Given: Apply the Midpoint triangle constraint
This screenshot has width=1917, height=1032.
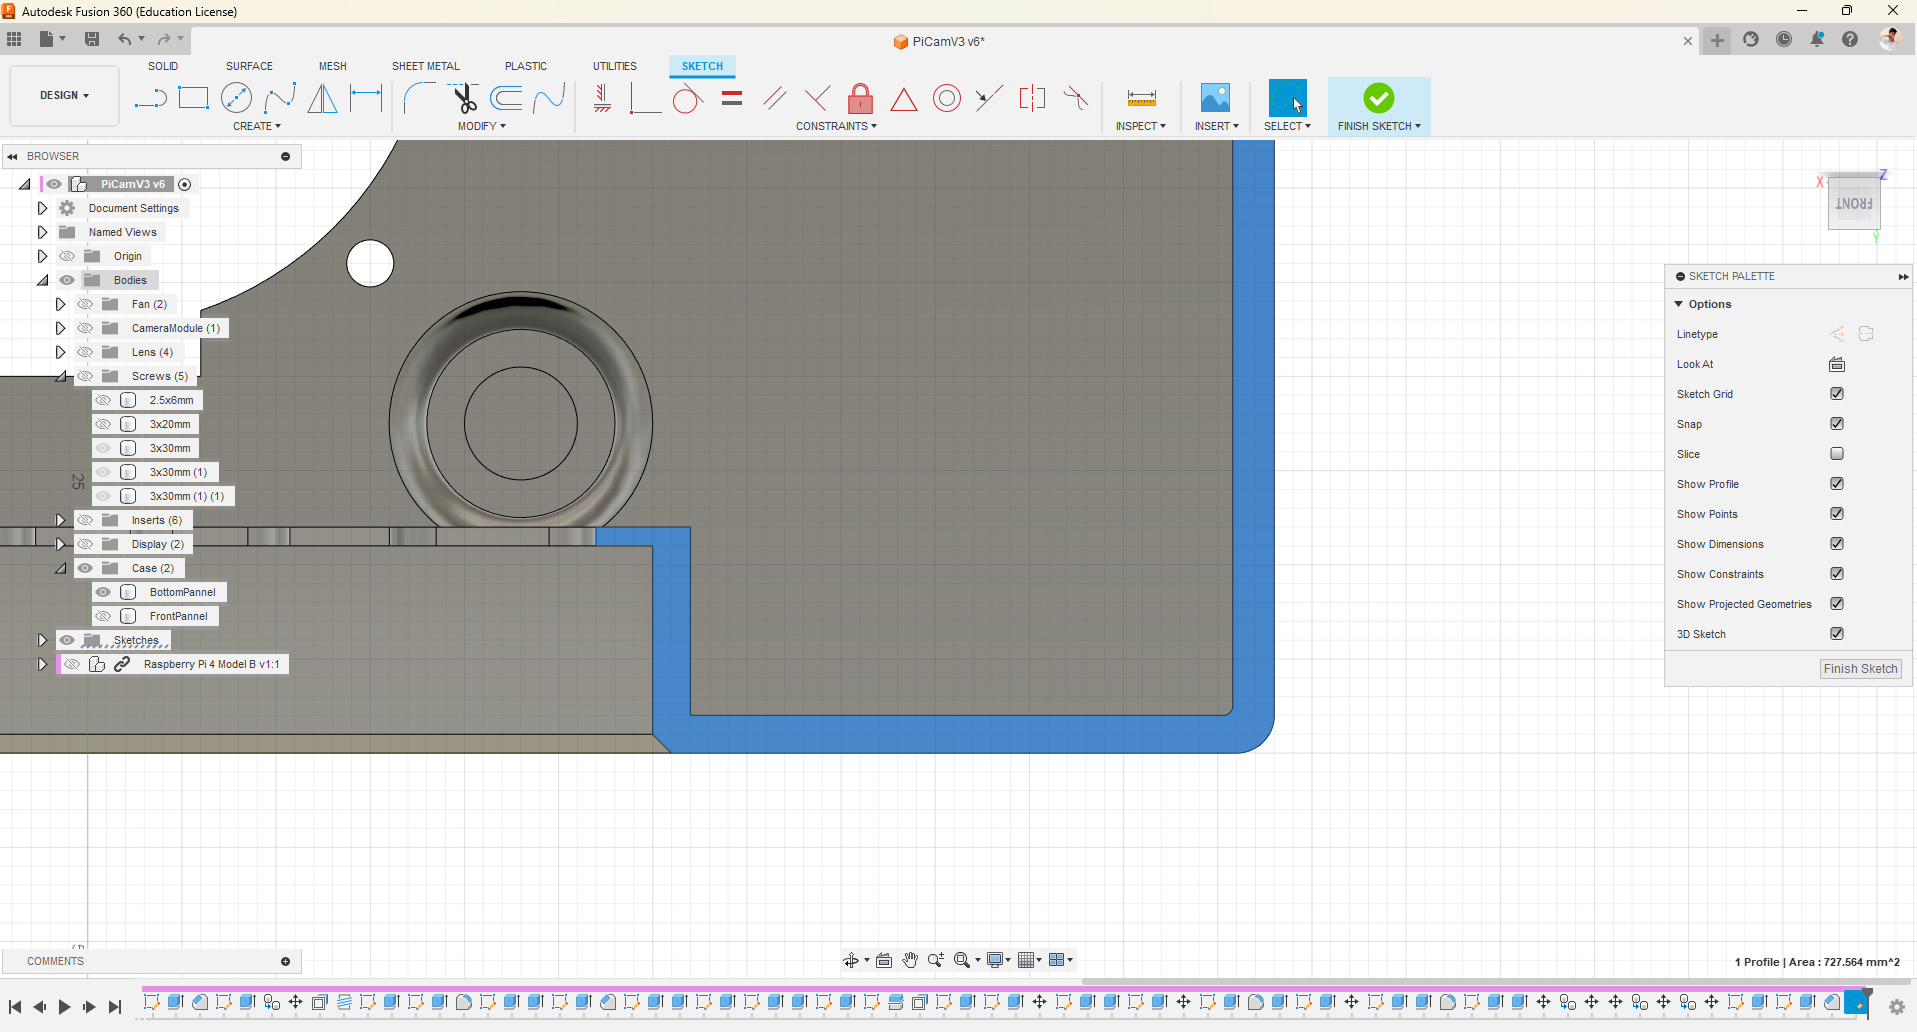Looking at the screenshot, I should point(904,99).
